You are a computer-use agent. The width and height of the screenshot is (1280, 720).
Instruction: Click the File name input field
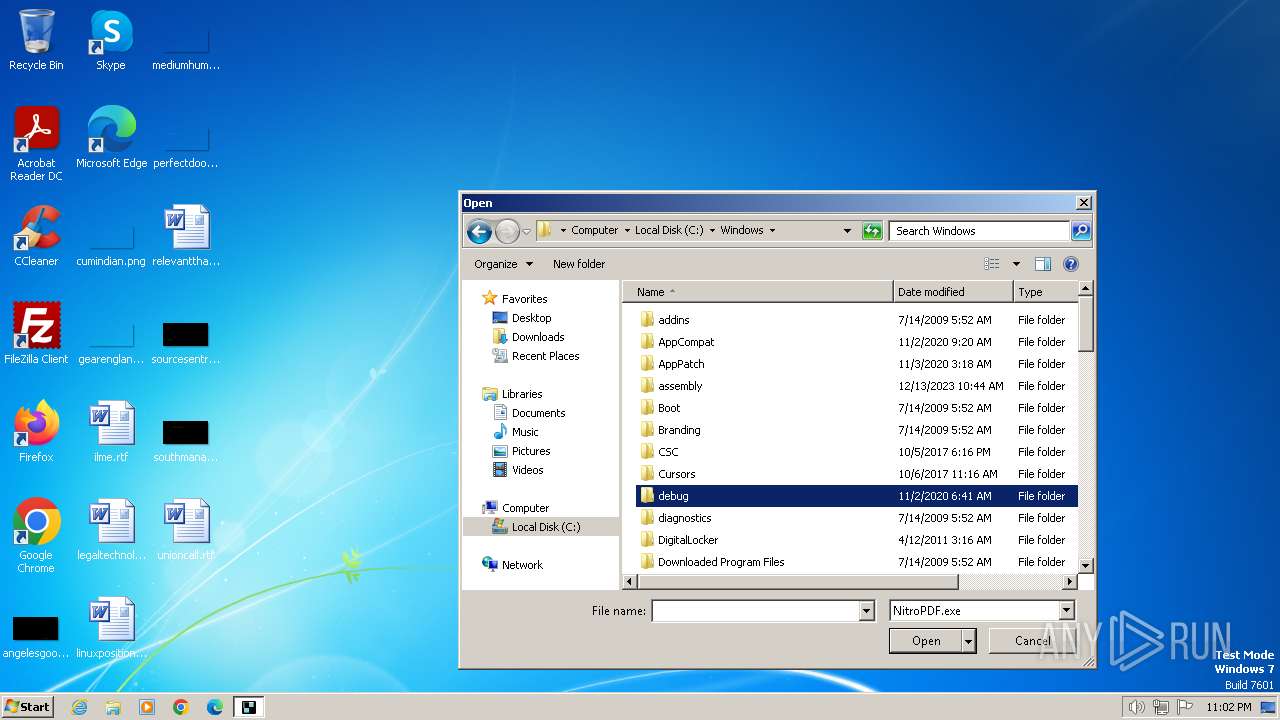(755, 611)
